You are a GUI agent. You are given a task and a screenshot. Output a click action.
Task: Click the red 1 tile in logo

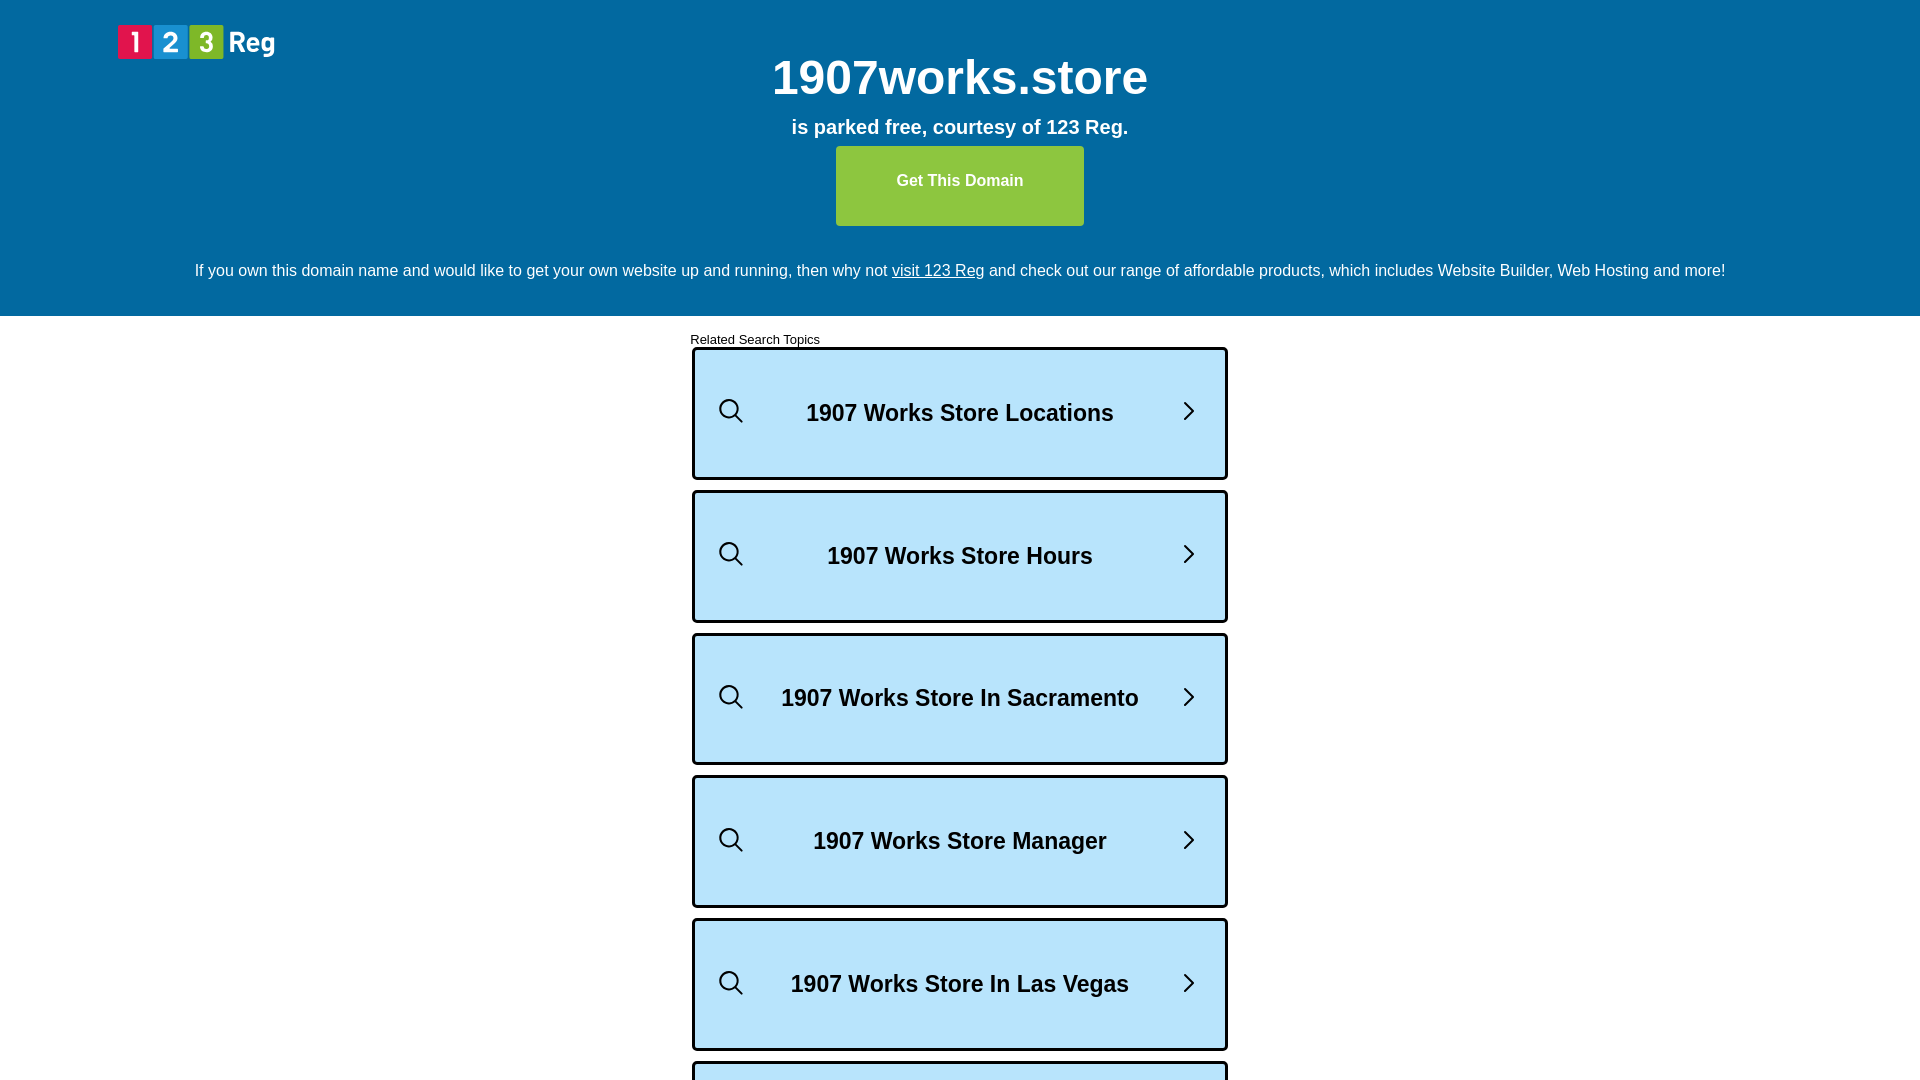click(x=135, y=42)
